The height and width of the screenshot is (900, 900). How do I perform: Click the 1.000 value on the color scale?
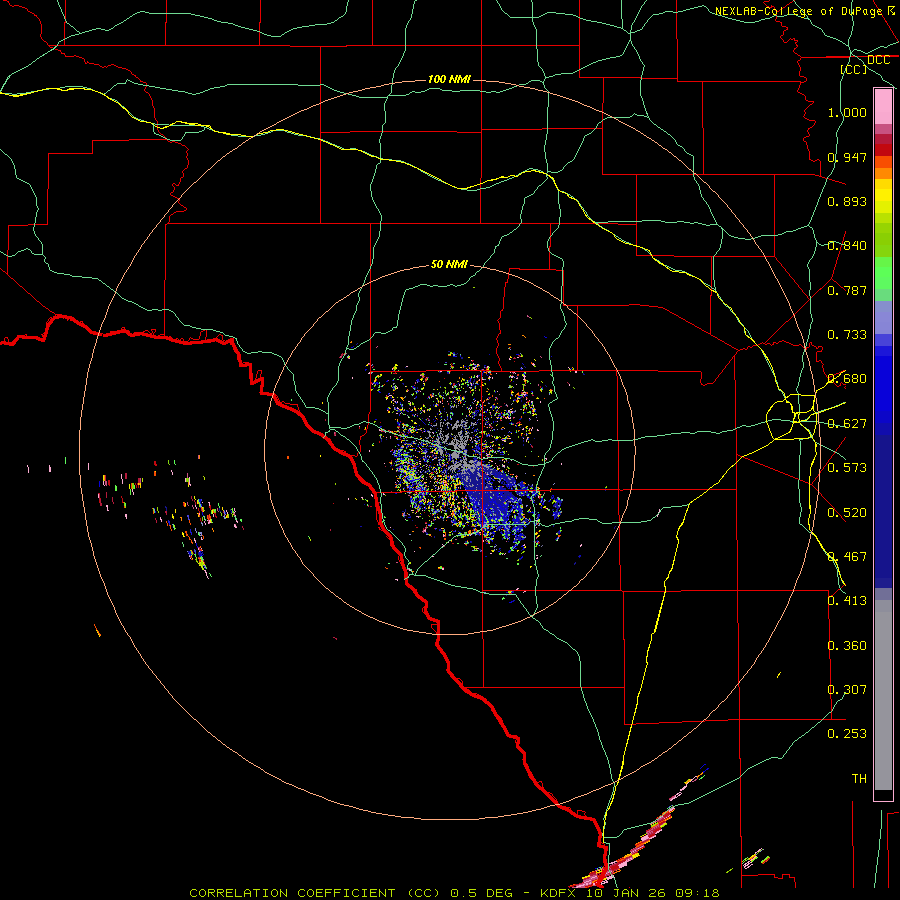[847, 112]
